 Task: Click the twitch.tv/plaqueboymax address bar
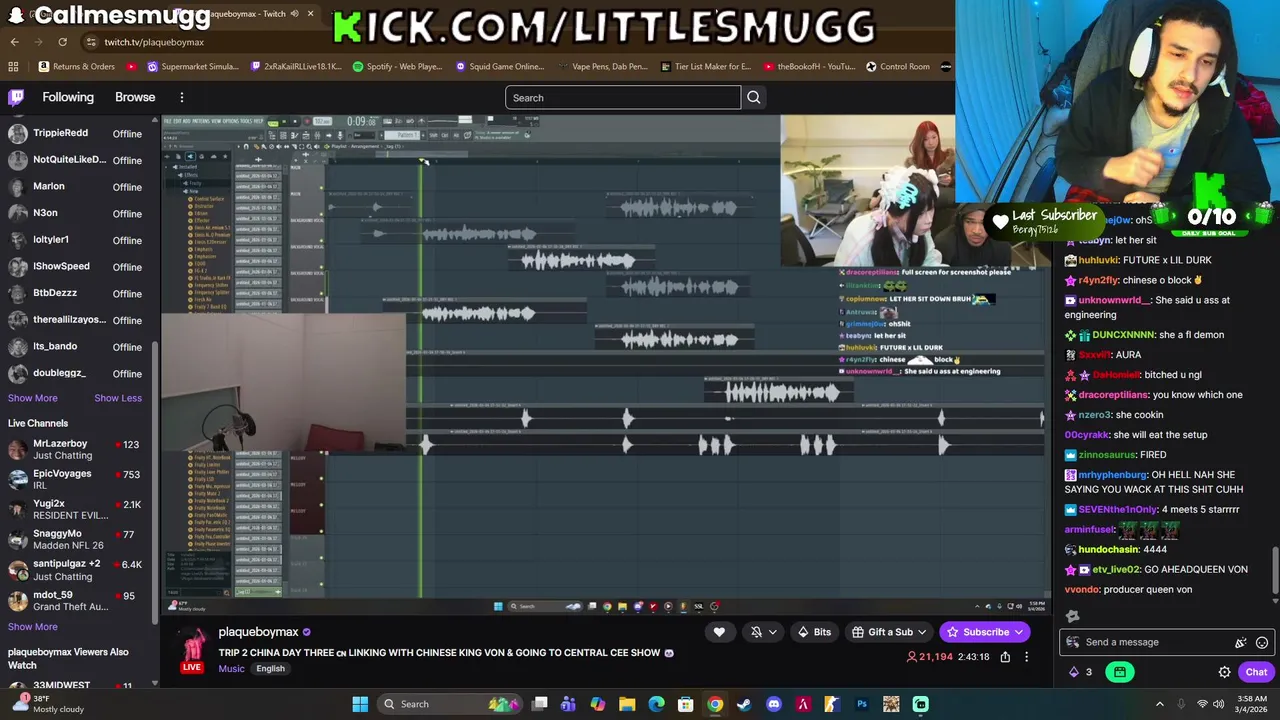[x=154, y=42]
